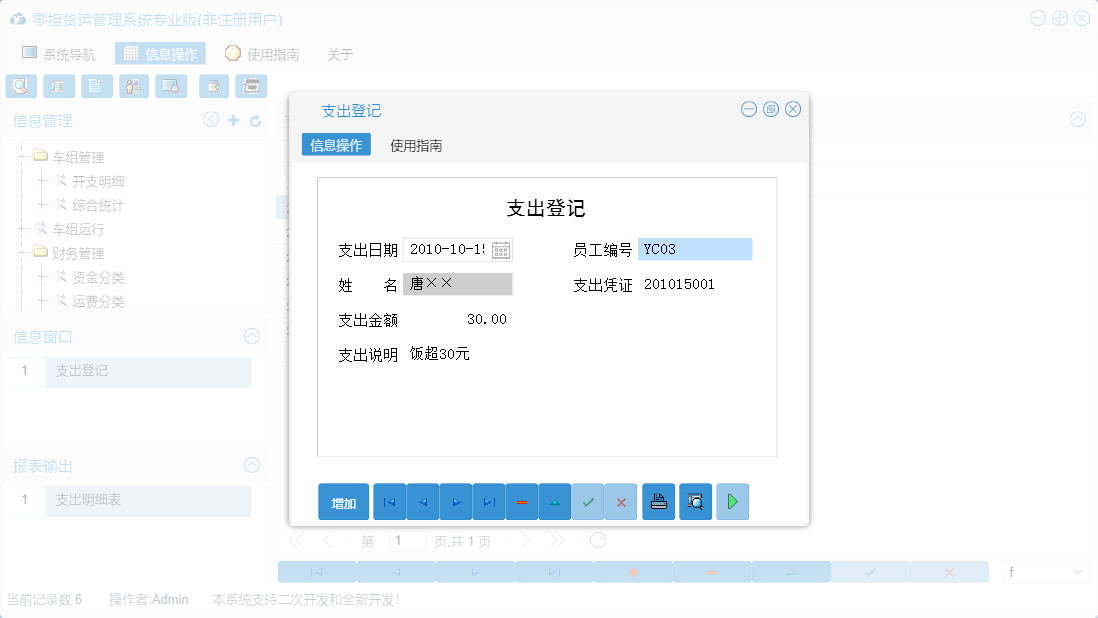Collapse the 信息窗口 panel

pyautogui.click(x=253, y=336)
